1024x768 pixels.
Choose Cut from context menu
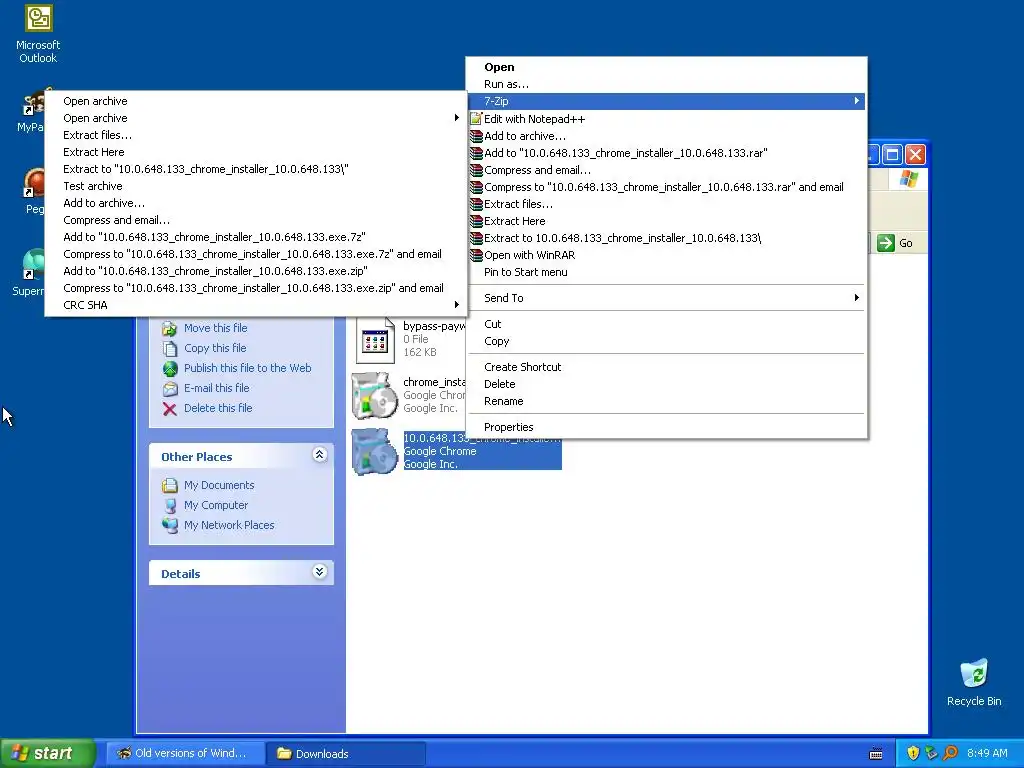pyautogui.click(x=667, y=324)
